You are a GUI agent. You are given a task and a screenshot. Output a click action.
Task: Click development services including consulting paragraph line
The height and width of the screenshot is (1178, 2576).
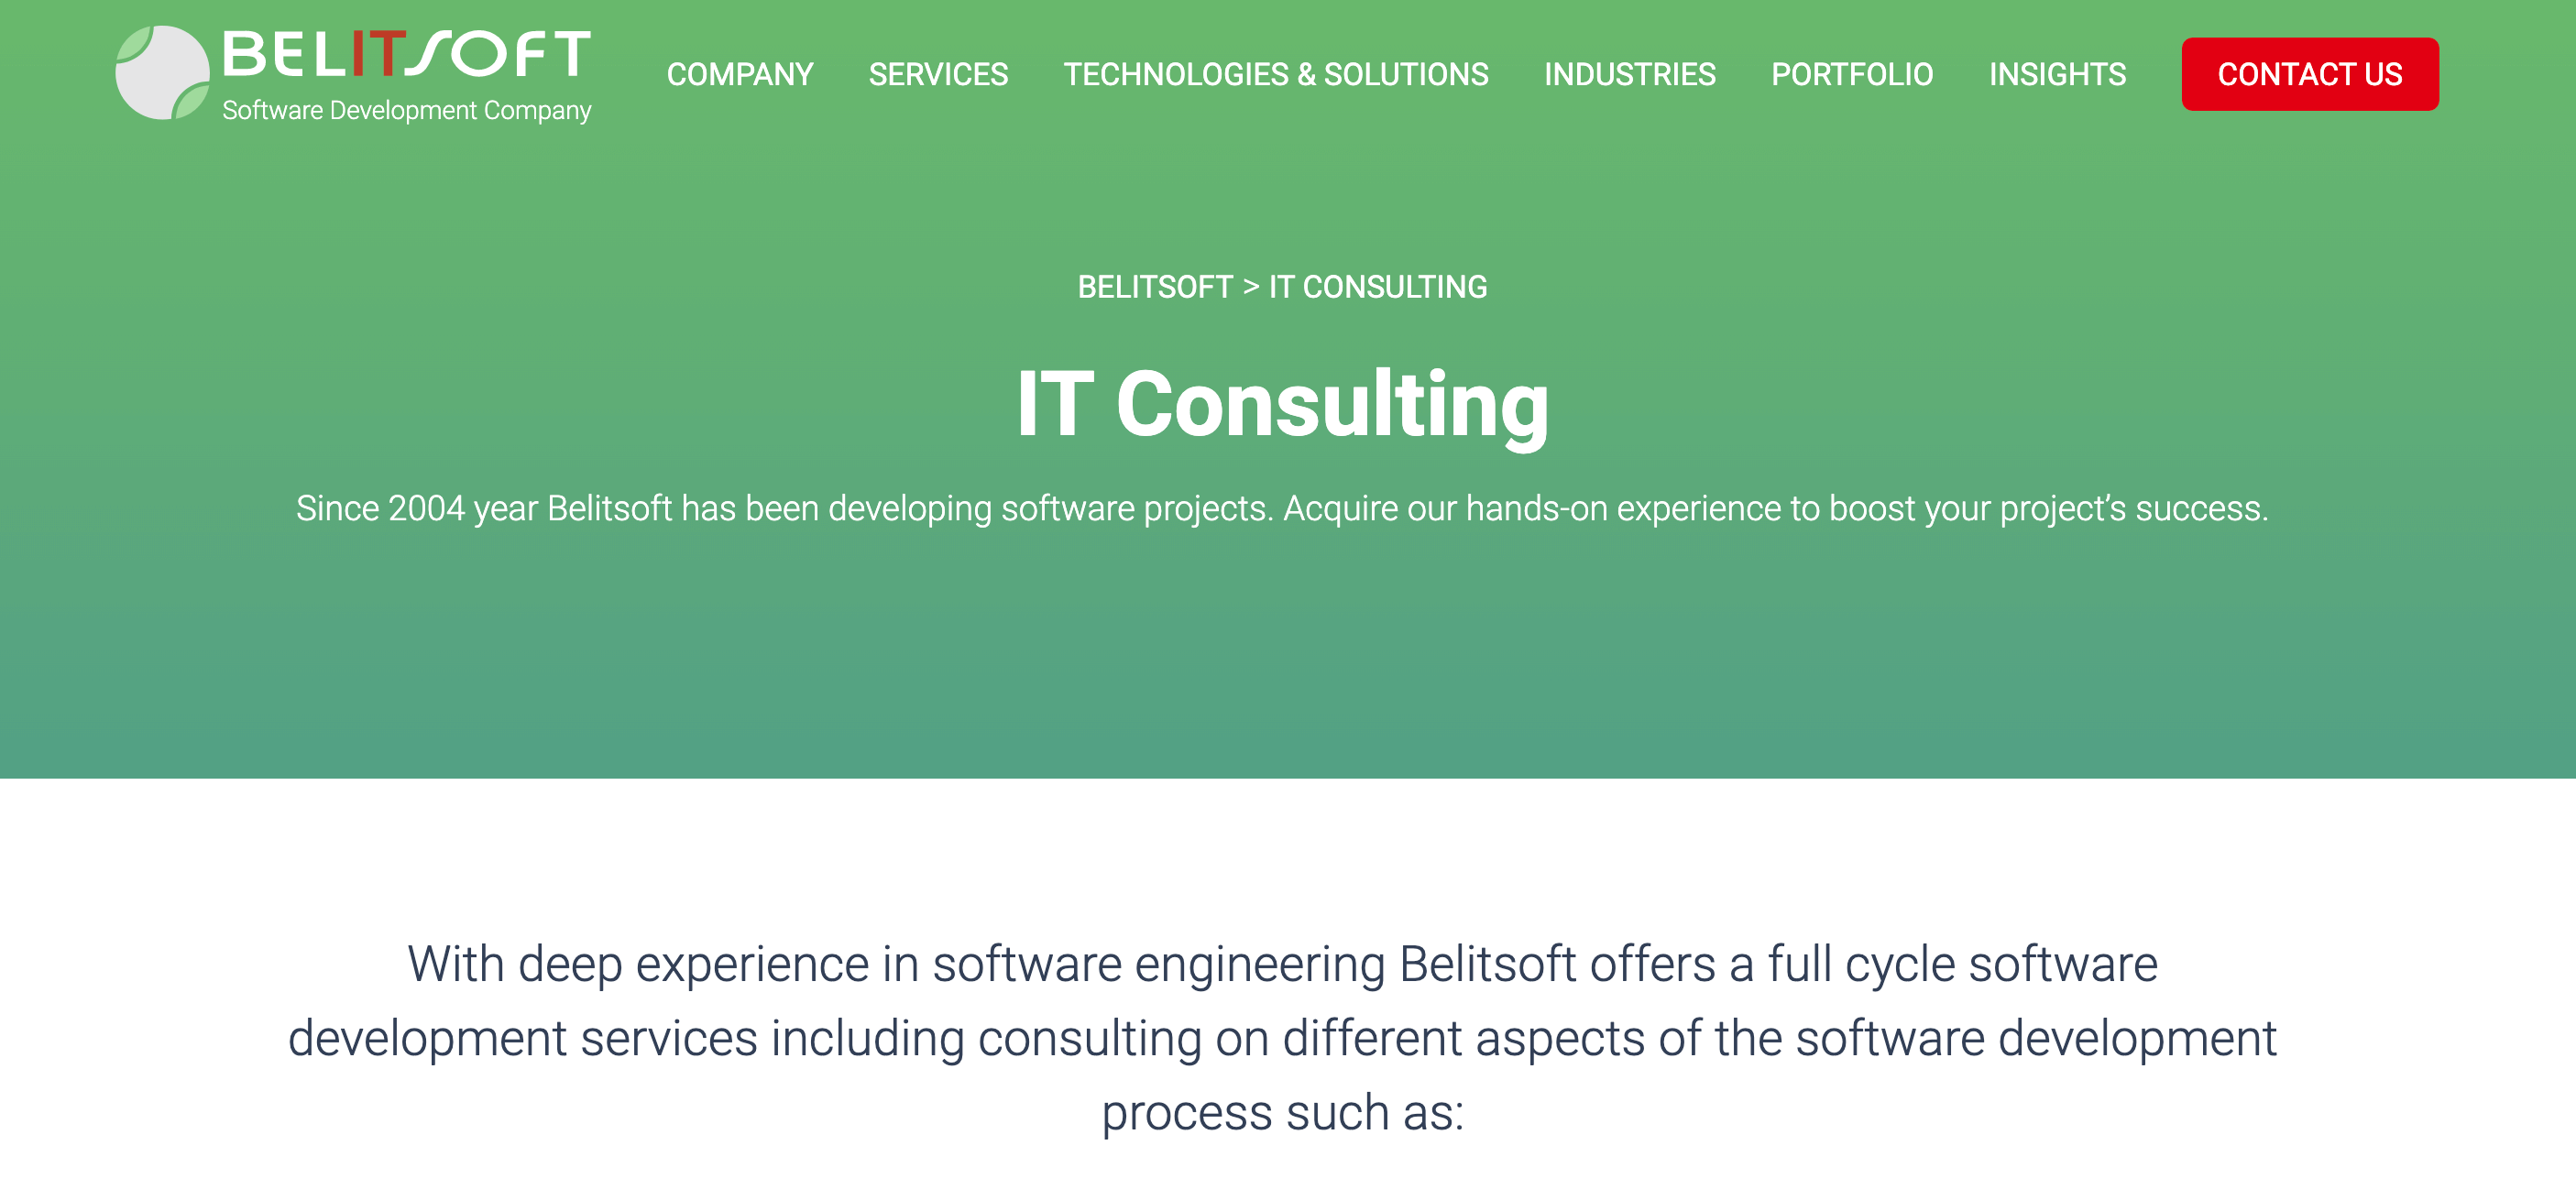click(x=1282, y=1038)
